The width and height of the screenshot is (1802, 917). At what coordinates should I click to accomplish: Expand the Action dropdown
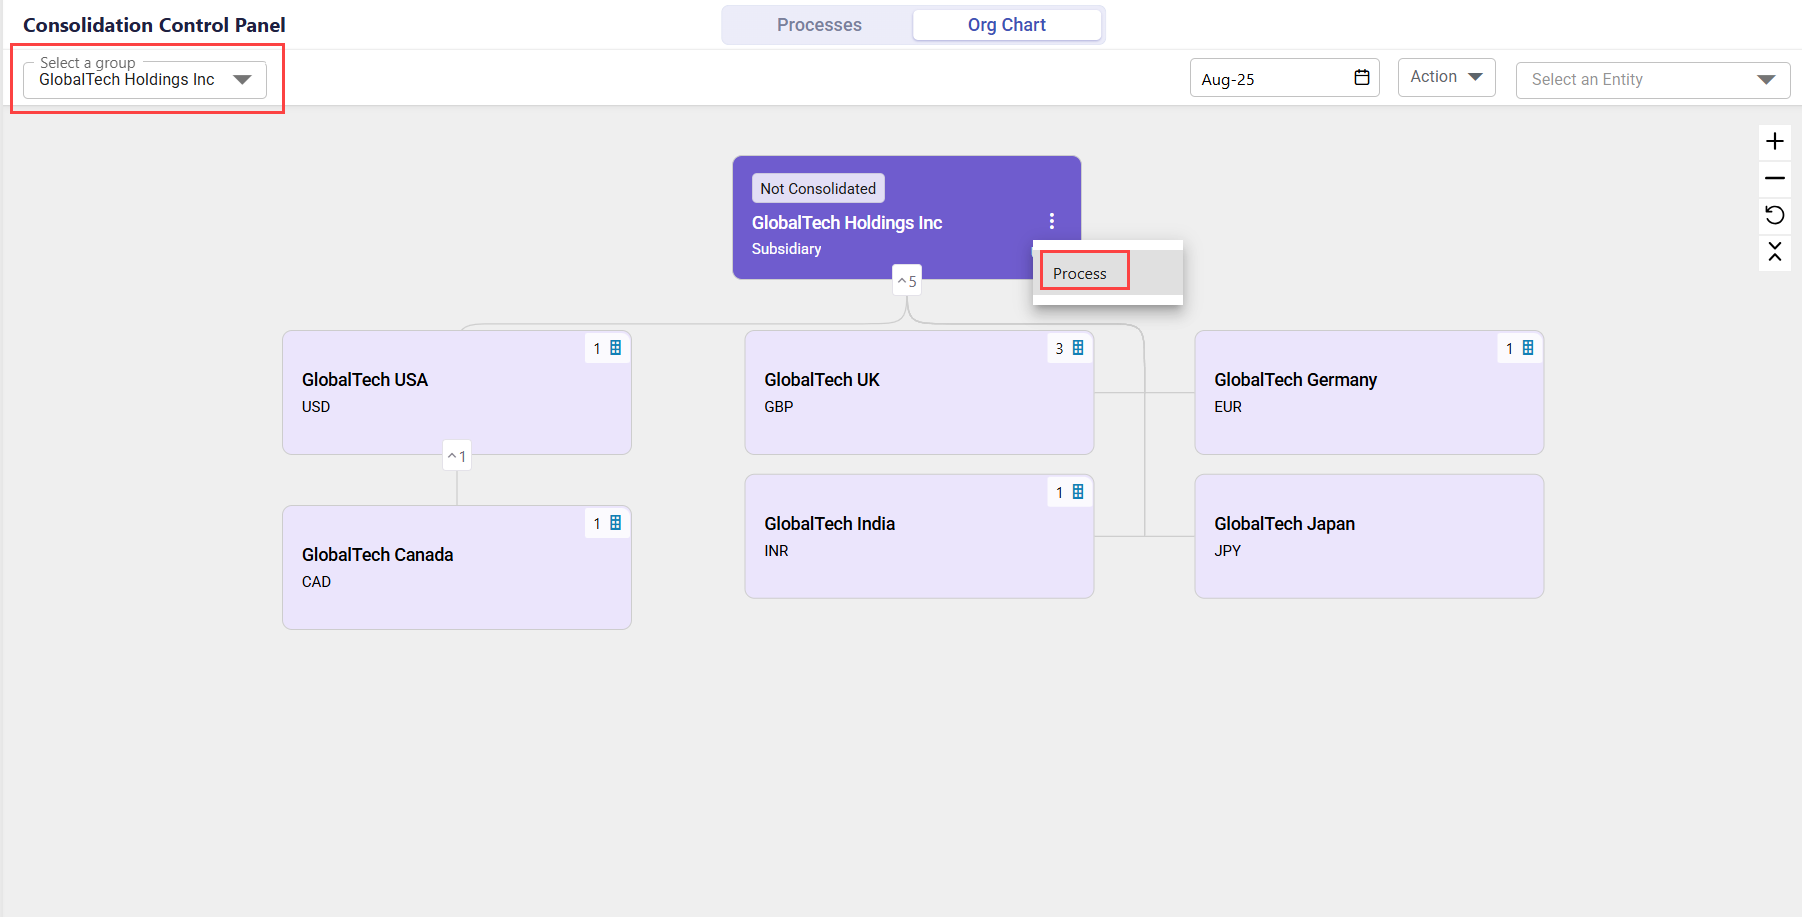(x=1445, y=77)
